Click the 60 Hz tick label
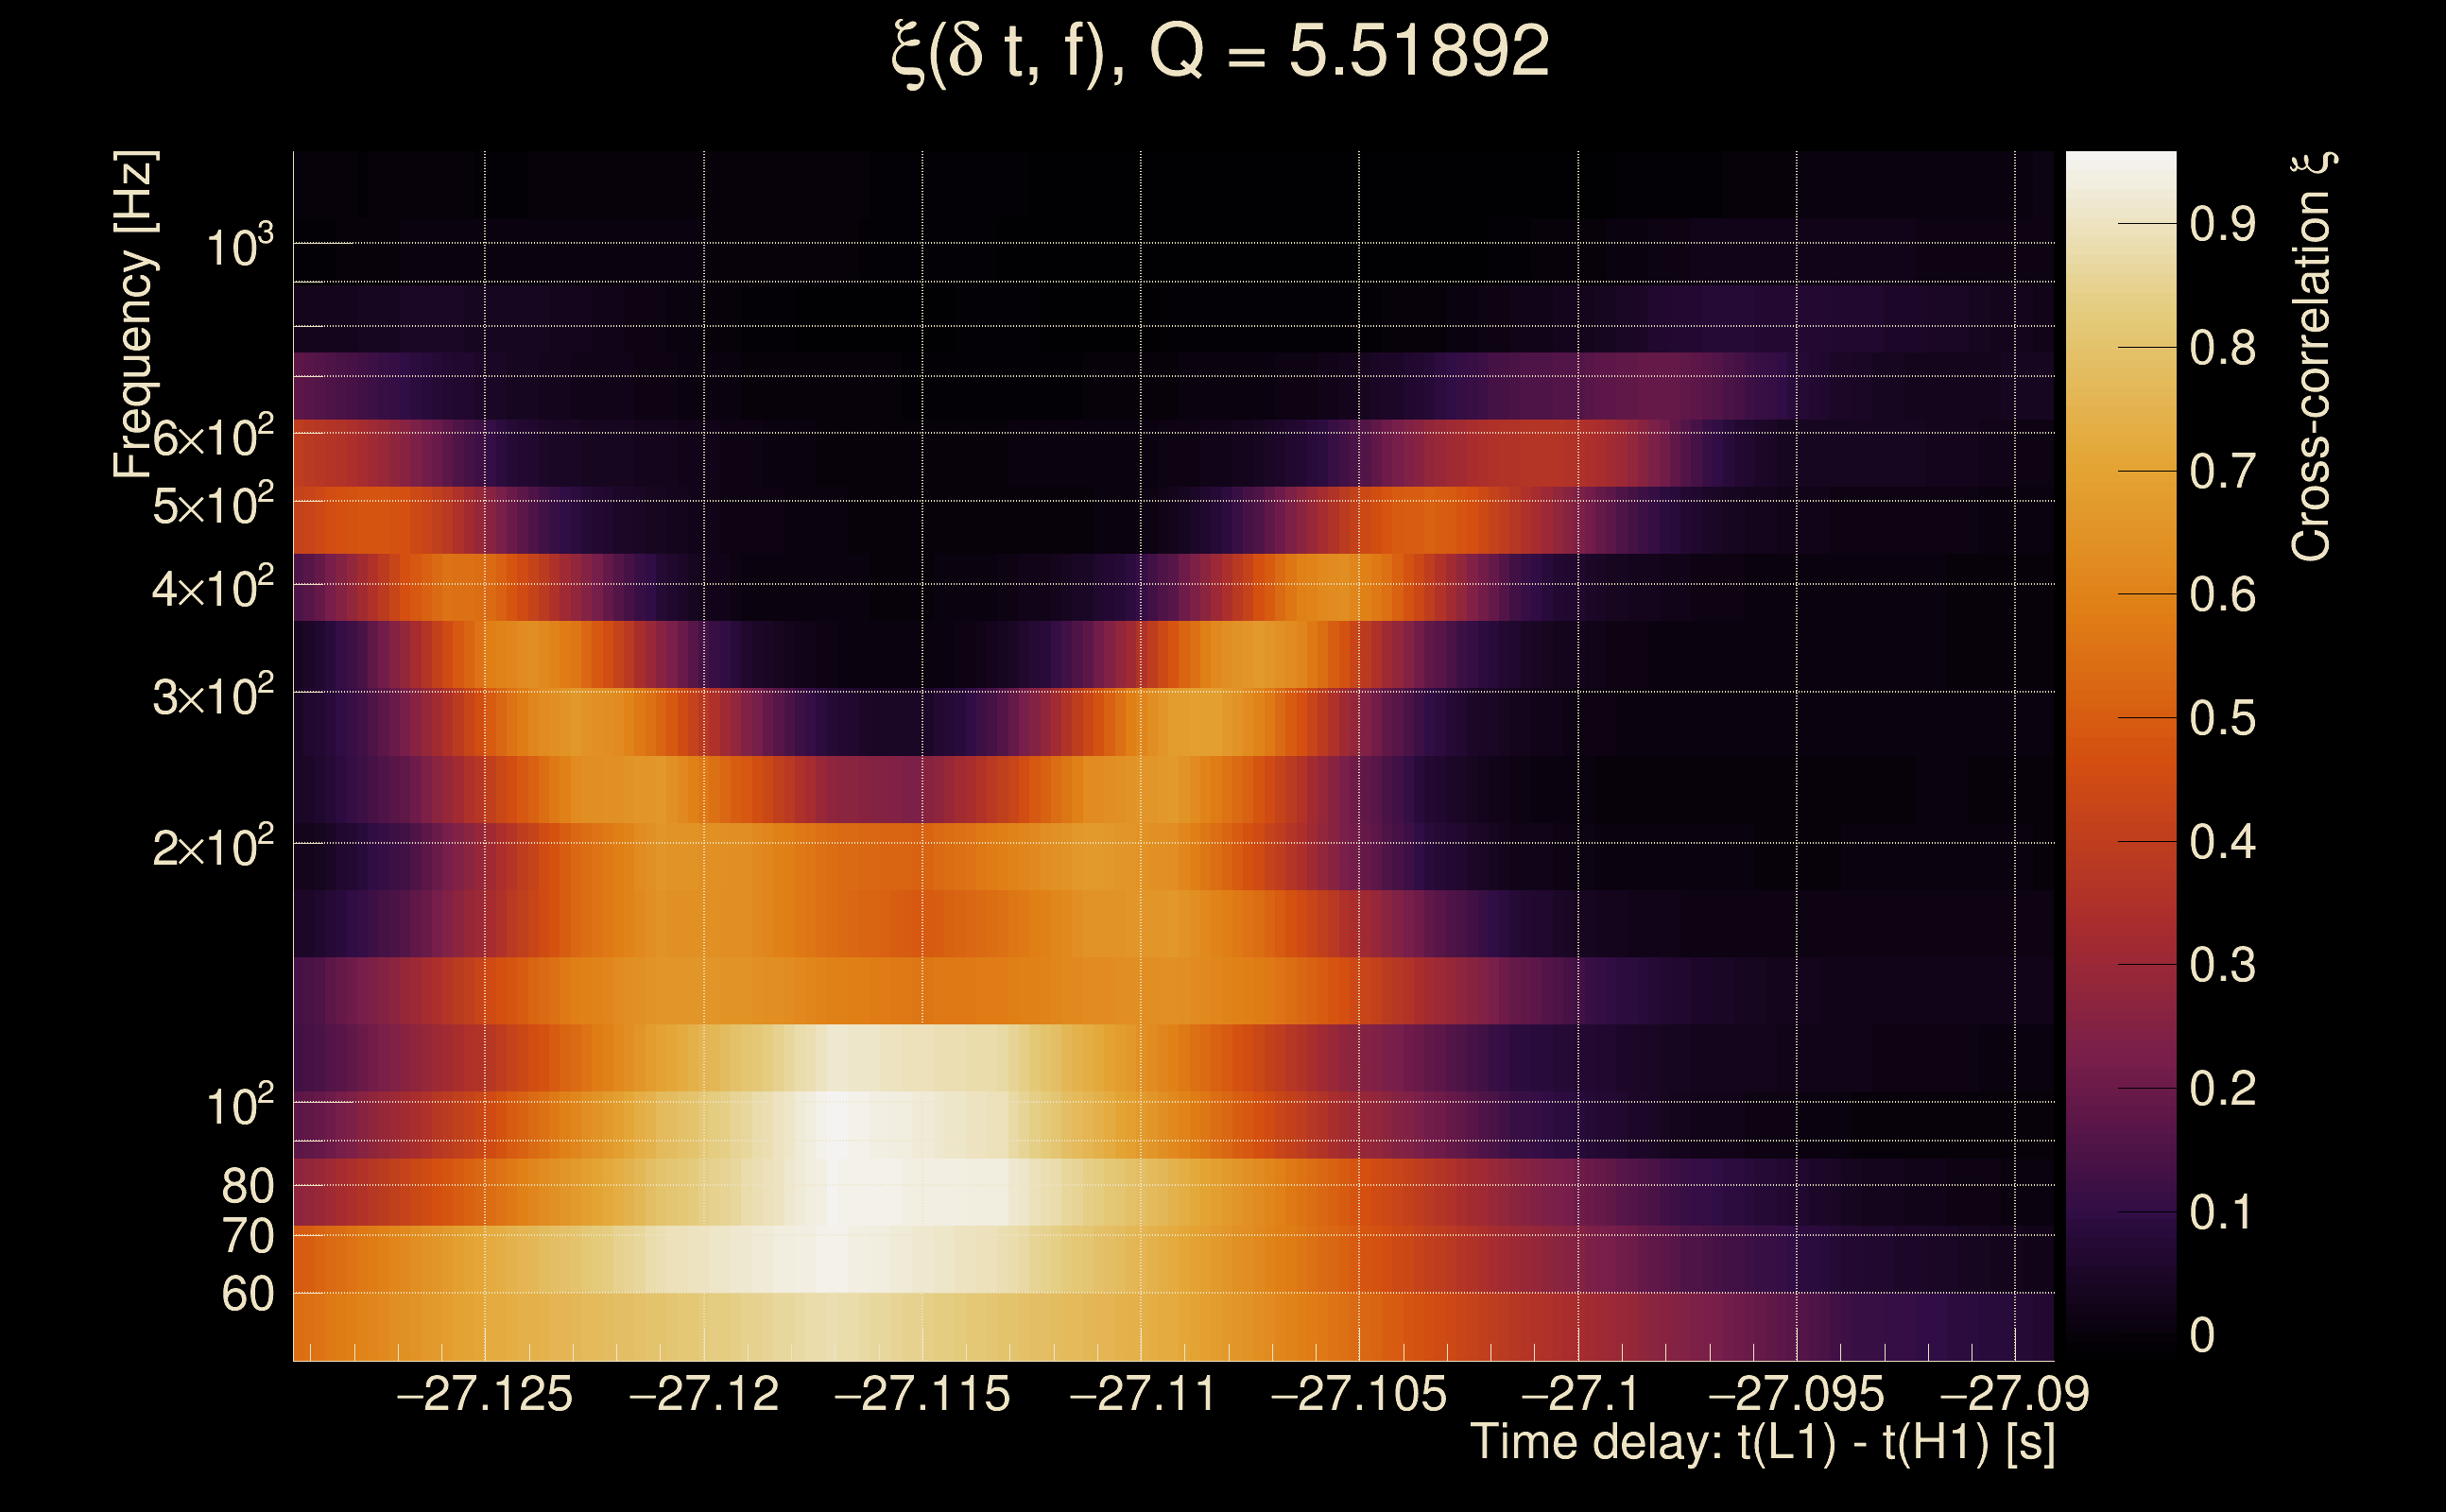 point(247,1294)
